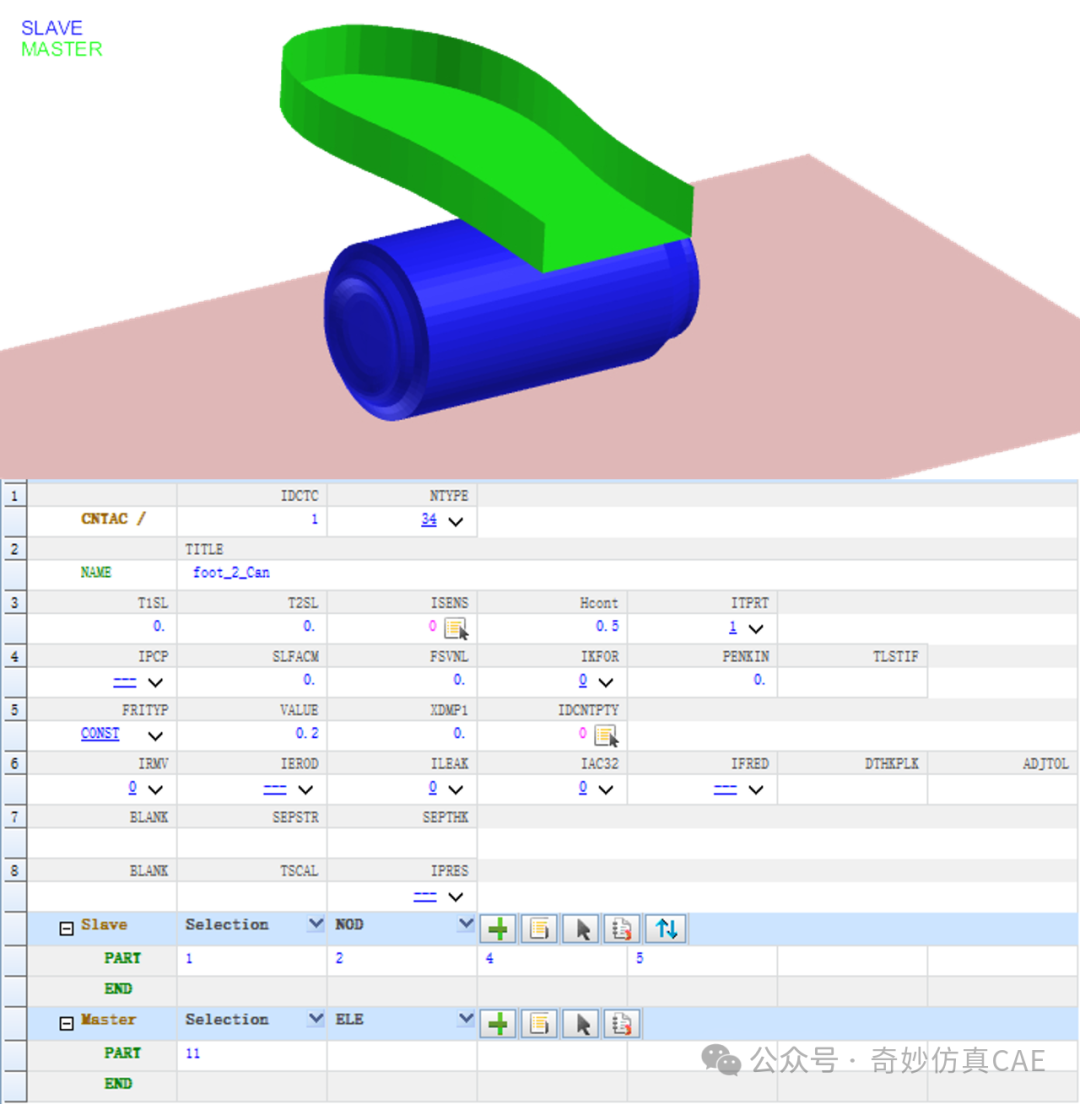This screenshot has width=1080, height=1104.
Task: Open the IKFOR dropdown arrow
Action: (605, 682)
